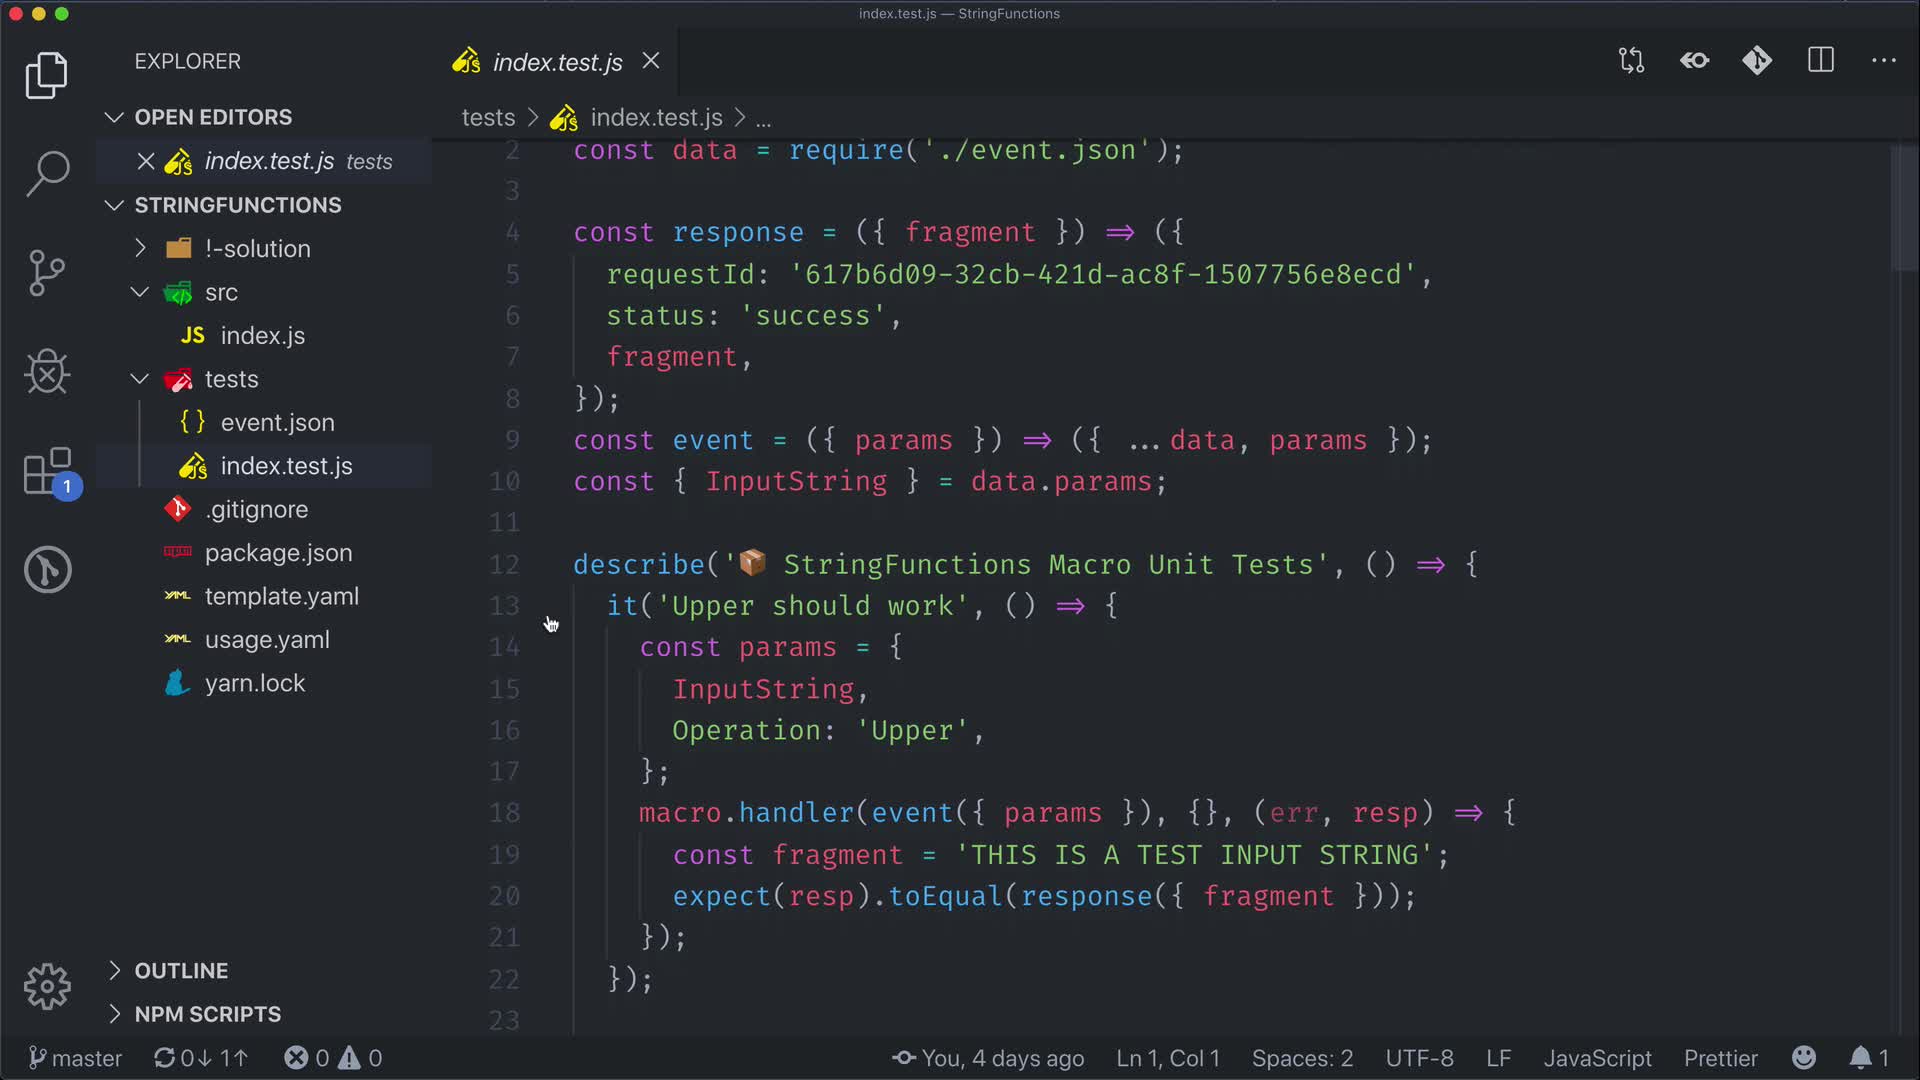Image resolution: width=1920 pixels, height=1080 pixels.
Task: Click the master branch in status bar
Action: pos(75,1058)
